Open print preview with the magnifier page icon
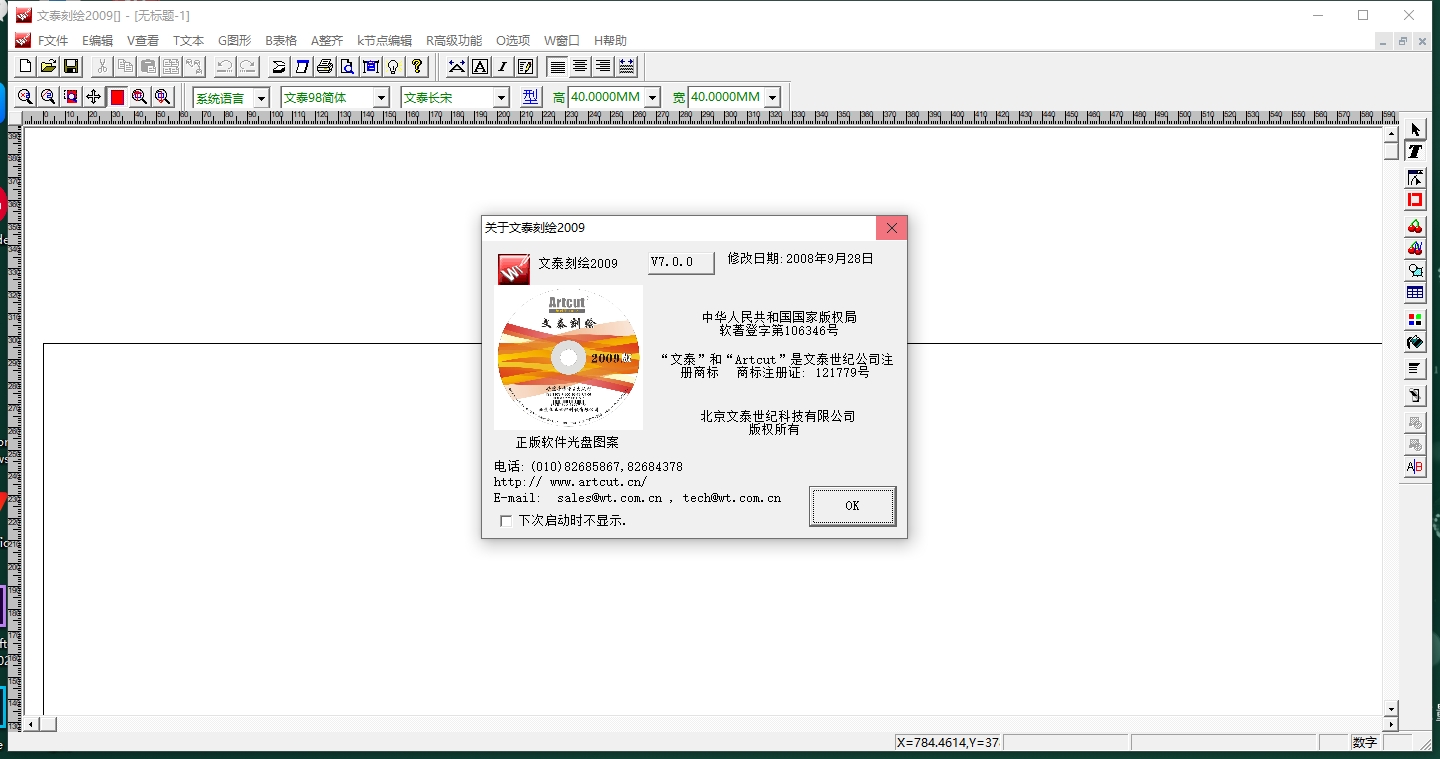 pyautogui.click(x=348, y=67)
